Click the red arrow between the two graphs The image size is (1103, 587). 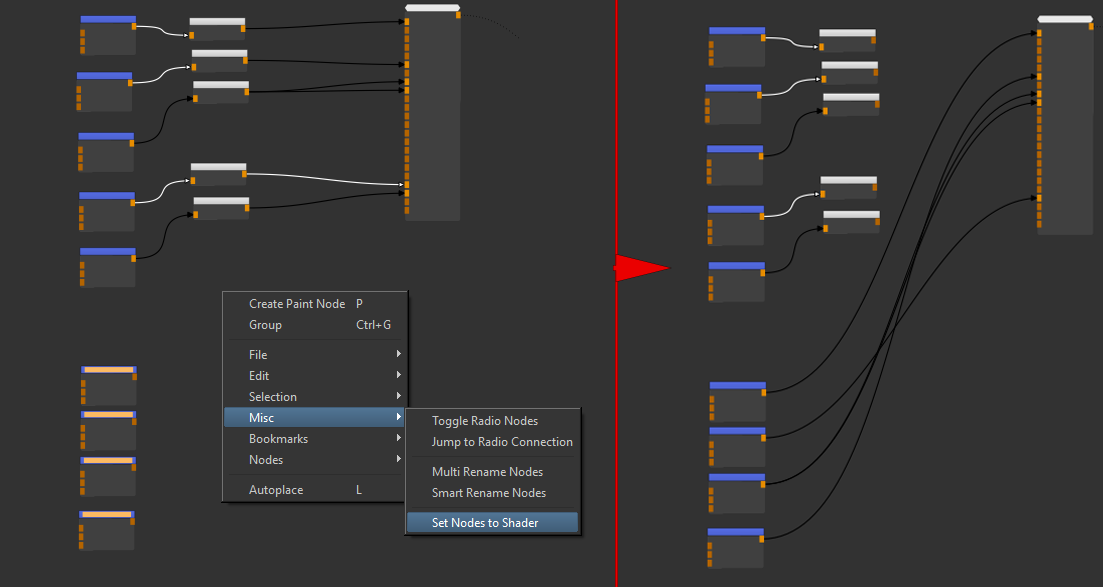tap(642, 268)
